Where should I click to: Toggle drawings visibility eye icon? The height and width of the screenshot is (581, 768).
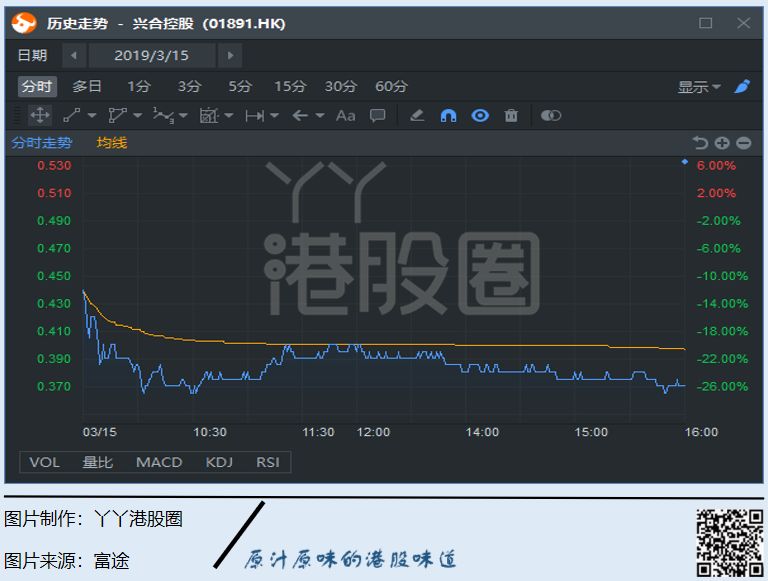pyautogui.click(x=480, y=116)
